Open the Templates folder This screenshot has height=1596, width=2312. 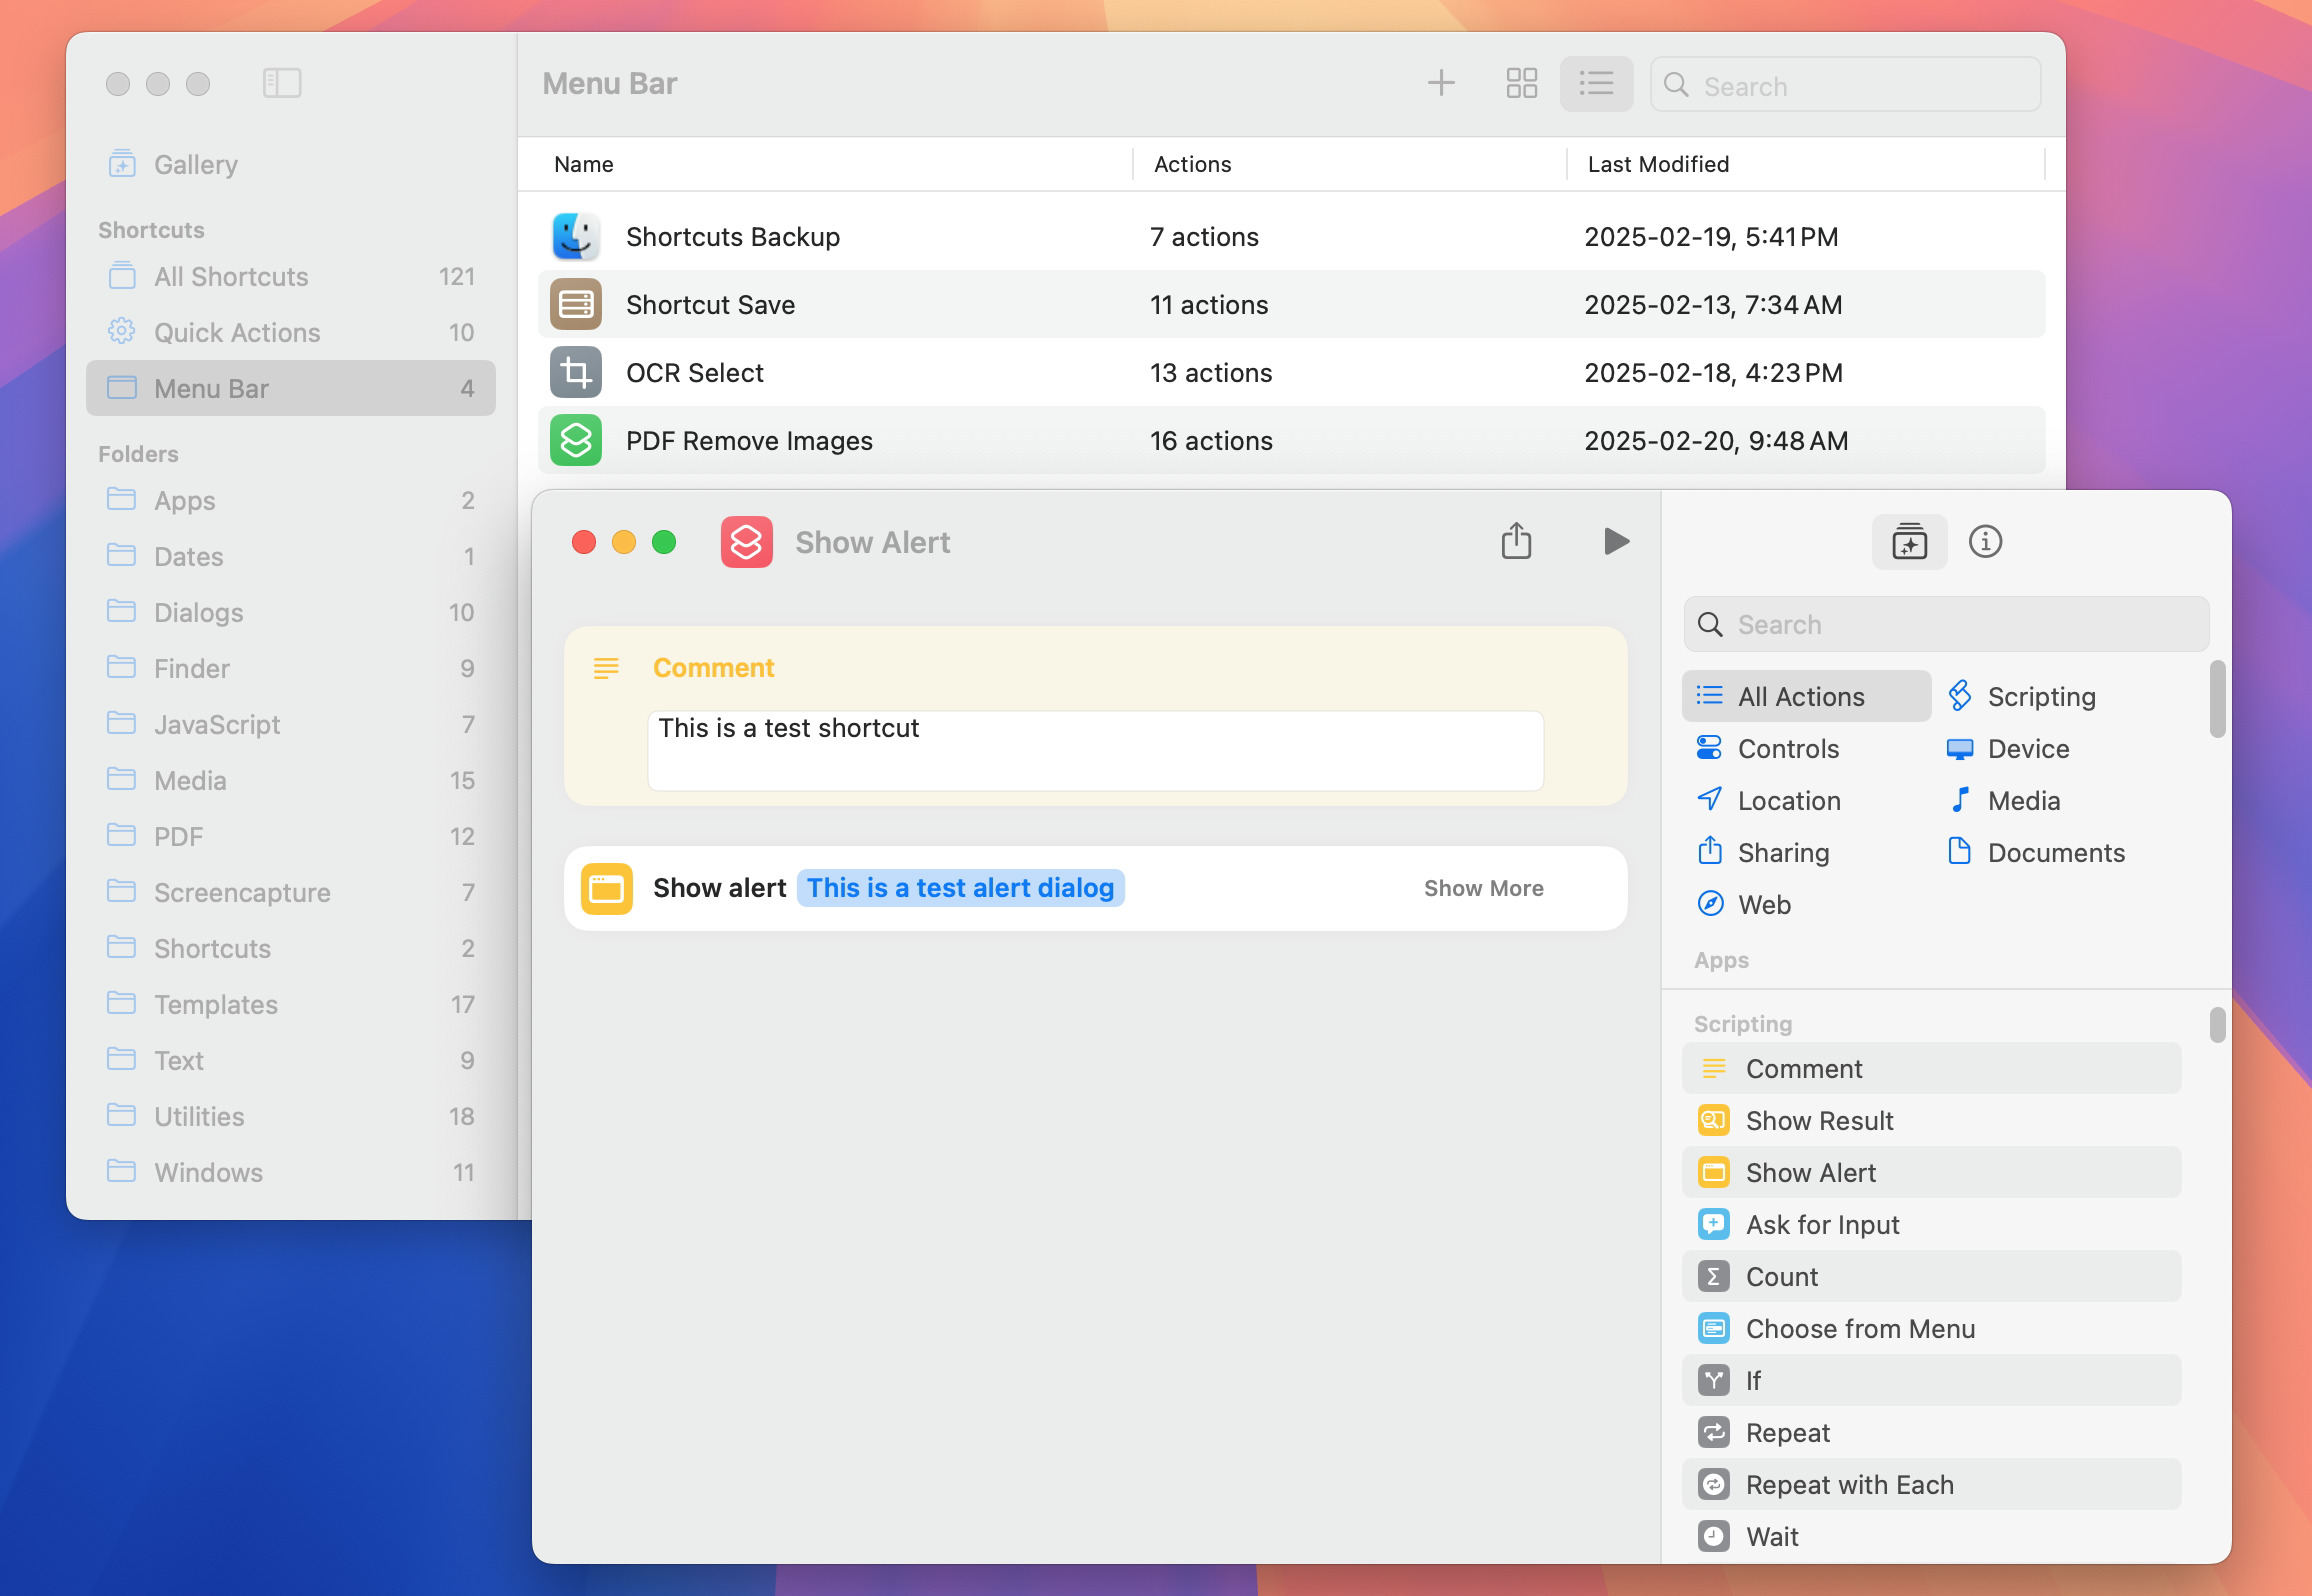(290, 1004)
